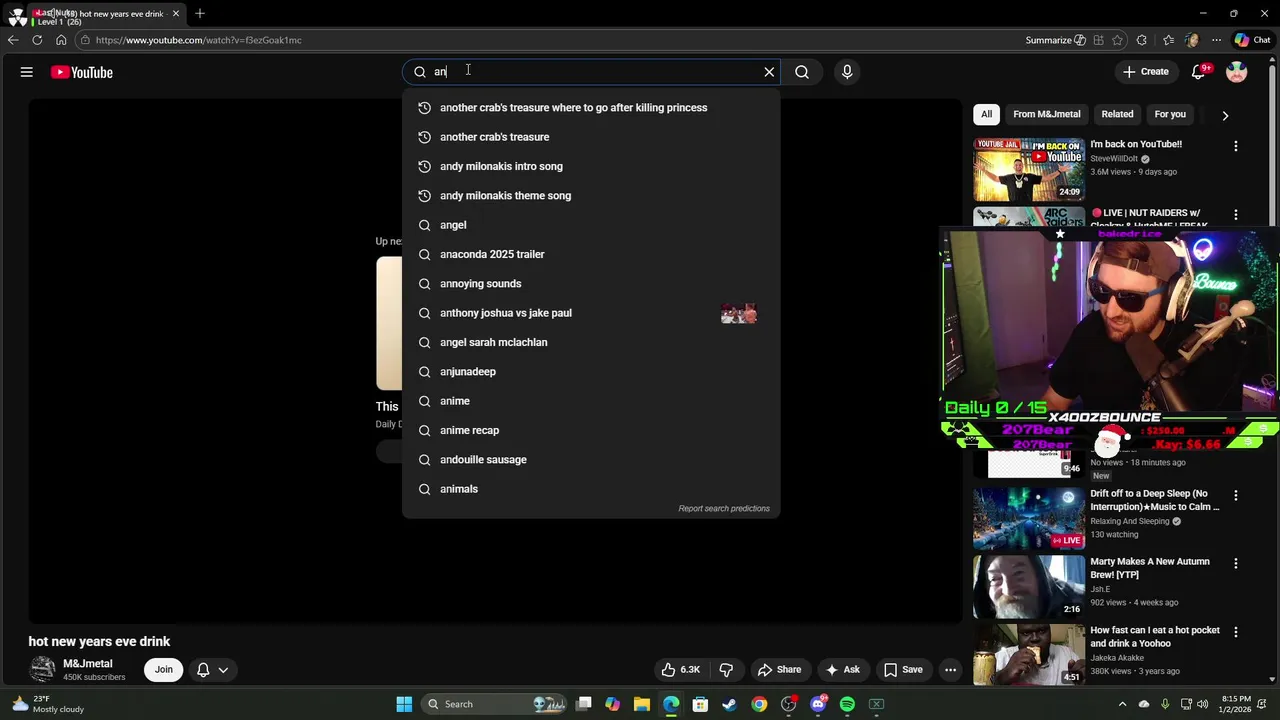Open a new browser tab
This screenshot has height=720, width=1280.
coord(200,14)
